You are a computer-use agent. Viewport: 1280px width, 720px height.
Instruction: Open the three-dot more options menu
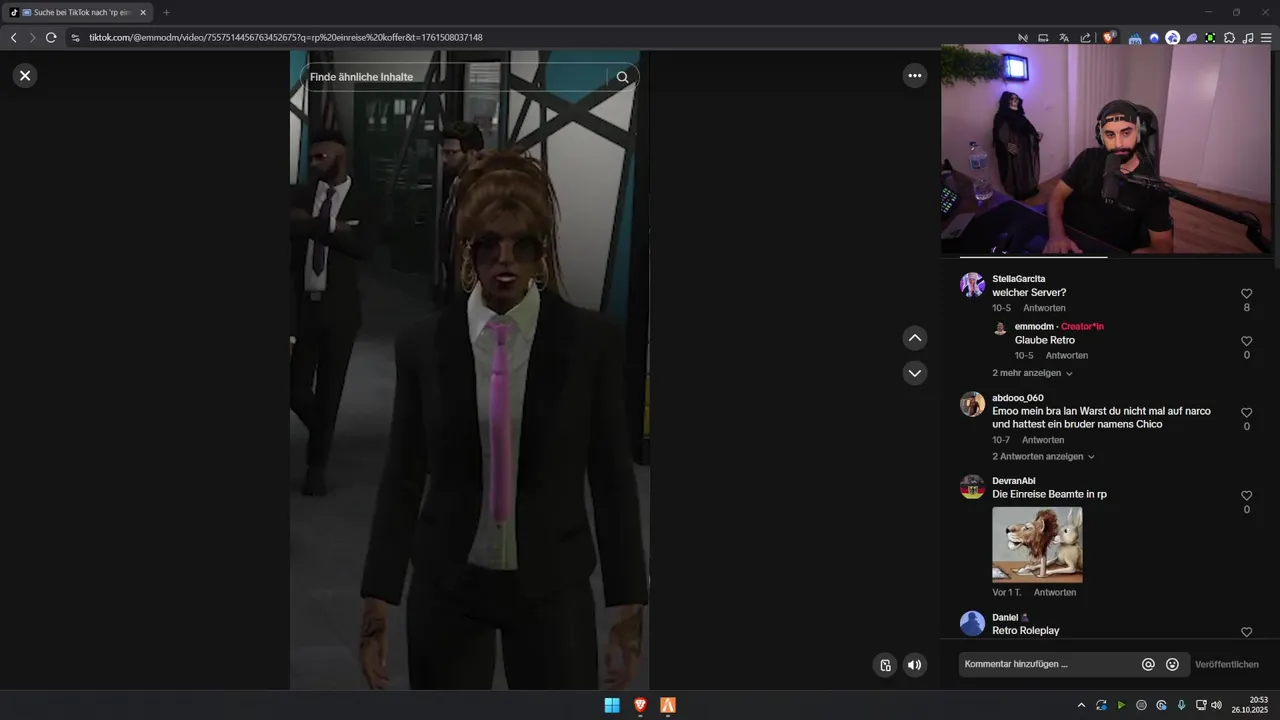click(914, 75)
